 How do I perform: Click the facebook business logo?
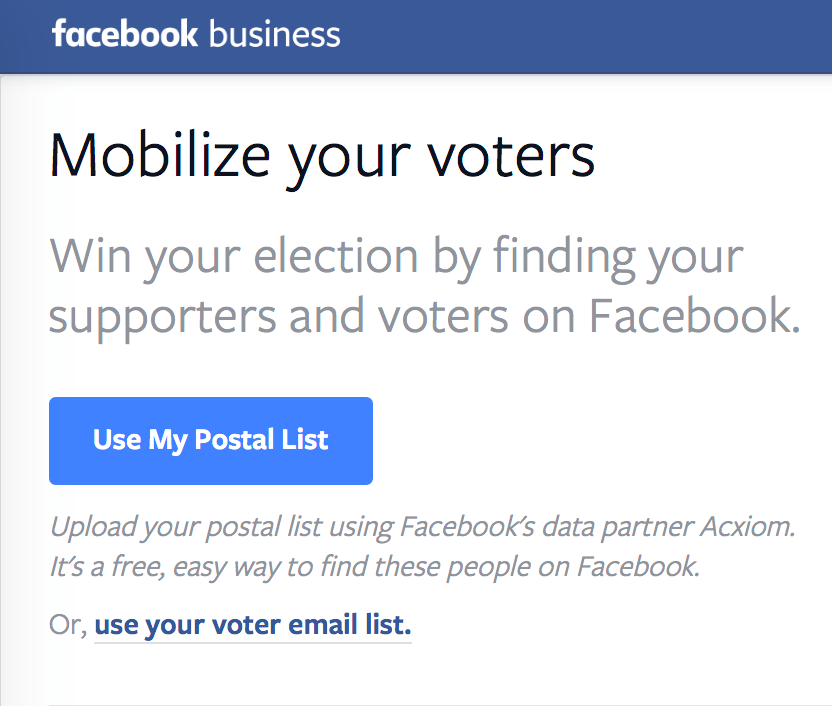point(196,35)
